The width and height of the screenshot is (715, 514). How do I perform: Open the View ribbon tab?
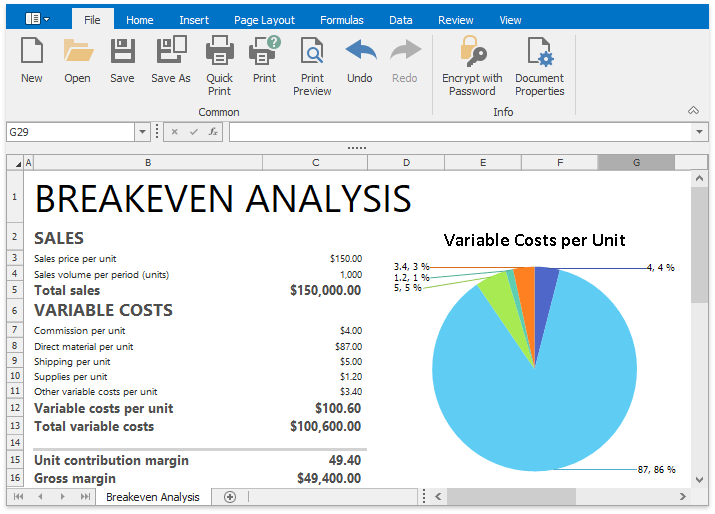[510, 20]
